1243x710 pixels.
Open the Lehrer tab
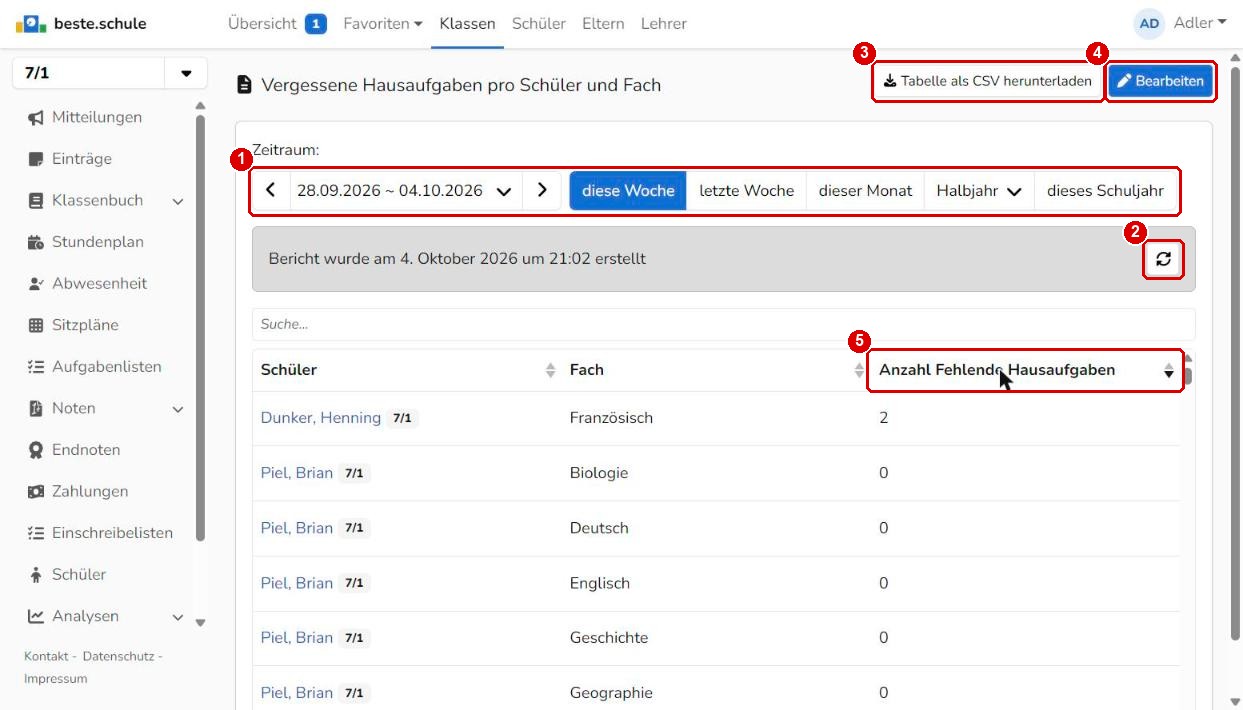664,23
